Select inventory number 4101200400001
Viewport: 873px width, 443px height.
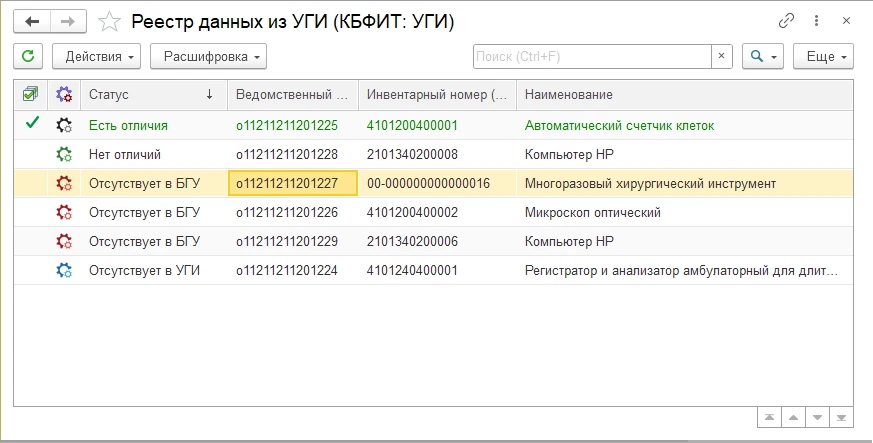coord(438,125)
